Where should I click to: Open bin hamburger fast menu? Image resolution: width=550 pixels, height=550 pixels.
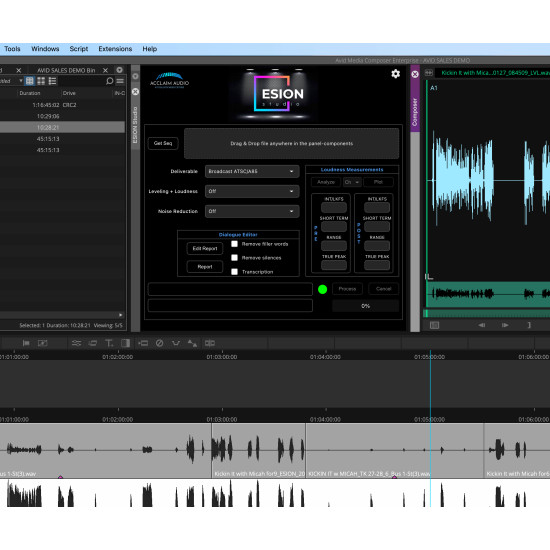click(x=120, y=81)
